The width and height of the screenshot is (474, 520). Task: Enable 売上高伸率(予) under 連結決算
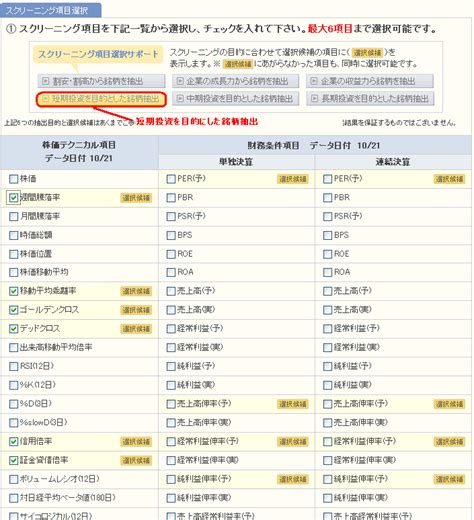[327, 404]
